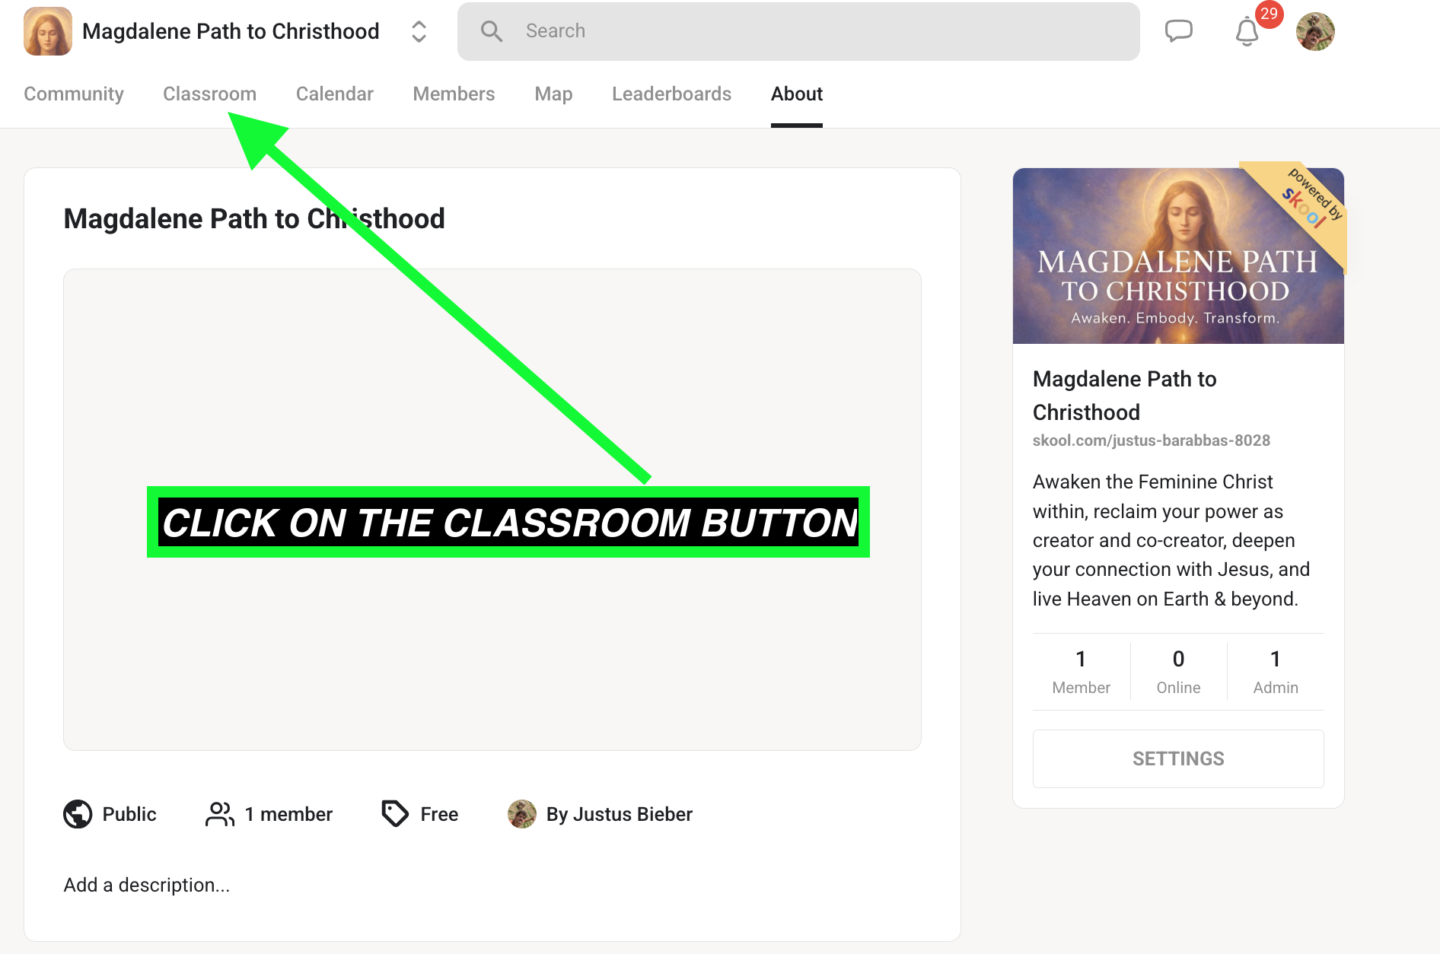The width and height of the screenshot is (1440, 954).
Task: Click the sidebar group description paragraph
Action: pyautogui.click(x=1171, y=541)
